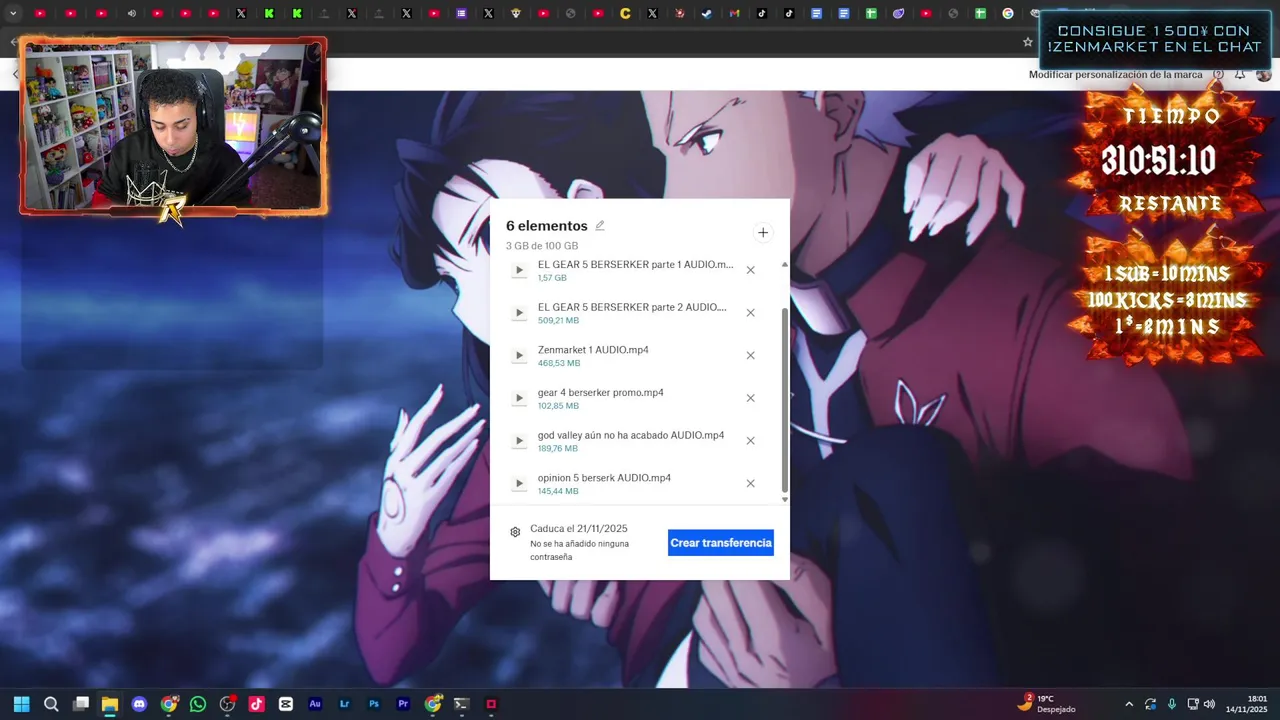The image size is (1280, 720).
Task: Open Adobe Audition from the taskbar
Action: point(315,704)
